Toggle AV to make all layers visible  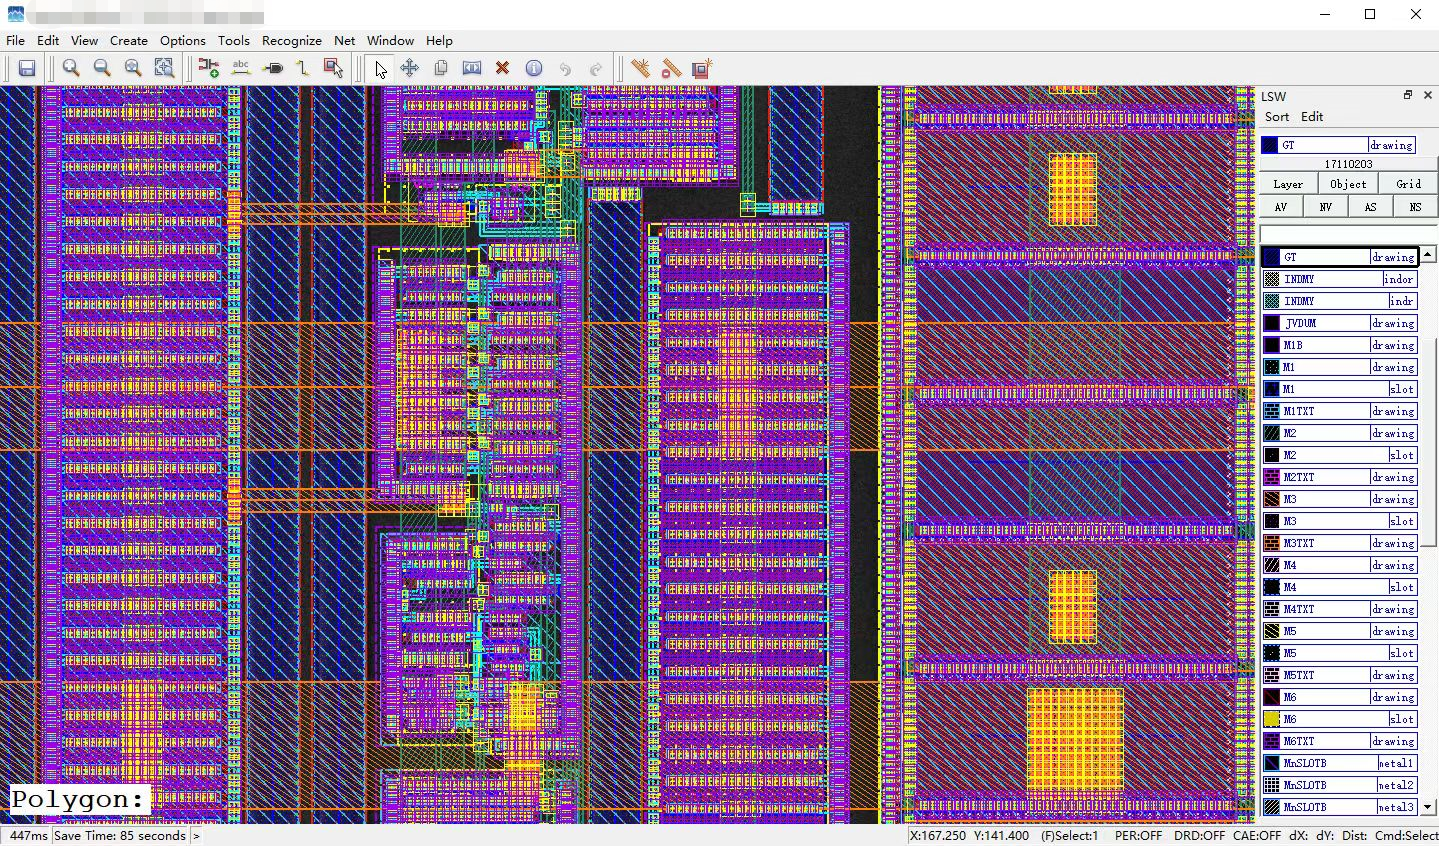point(1280,207)
